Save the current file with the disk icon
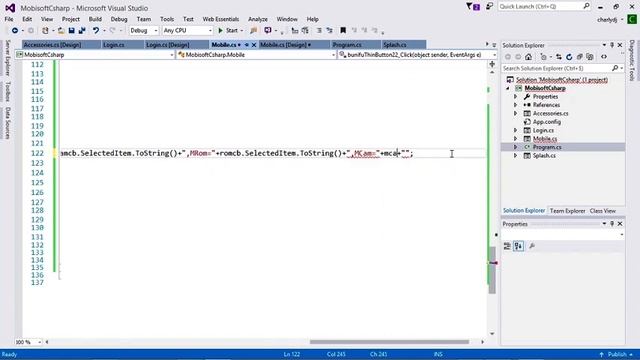This screenshot has height=360, width=640. (x=71, y=31)
